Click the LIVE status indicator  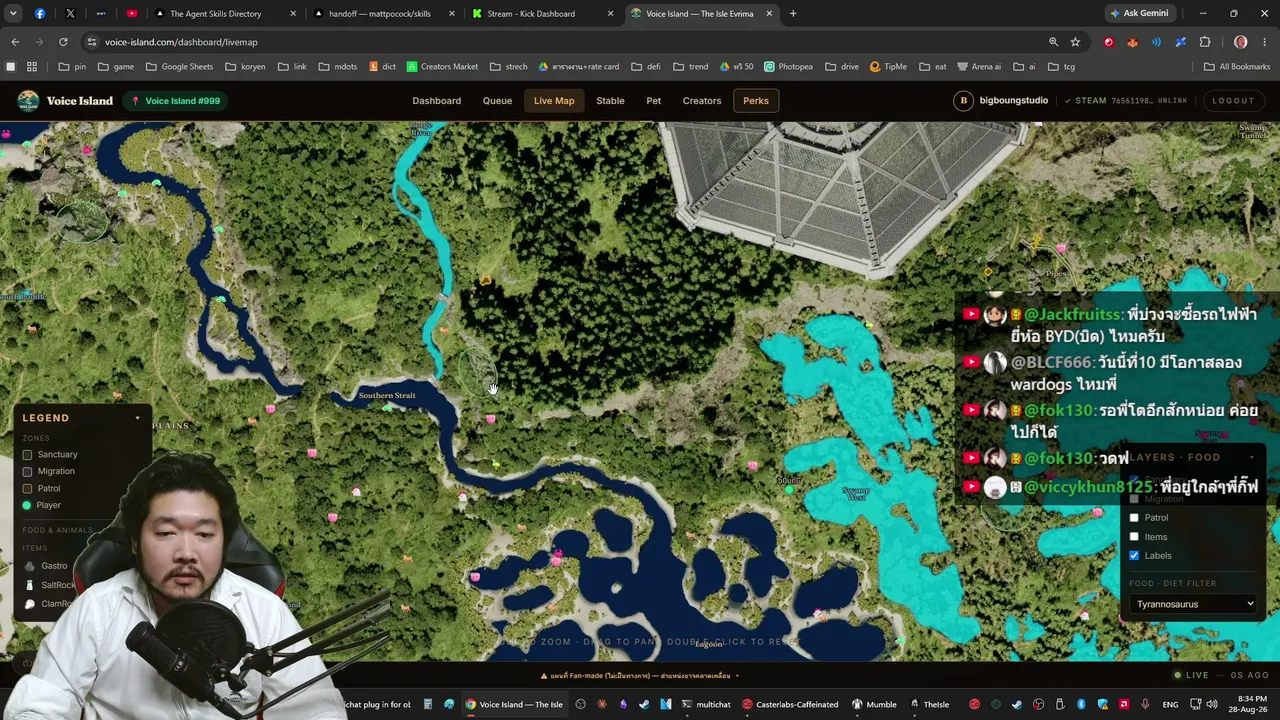coord(1191,675)
